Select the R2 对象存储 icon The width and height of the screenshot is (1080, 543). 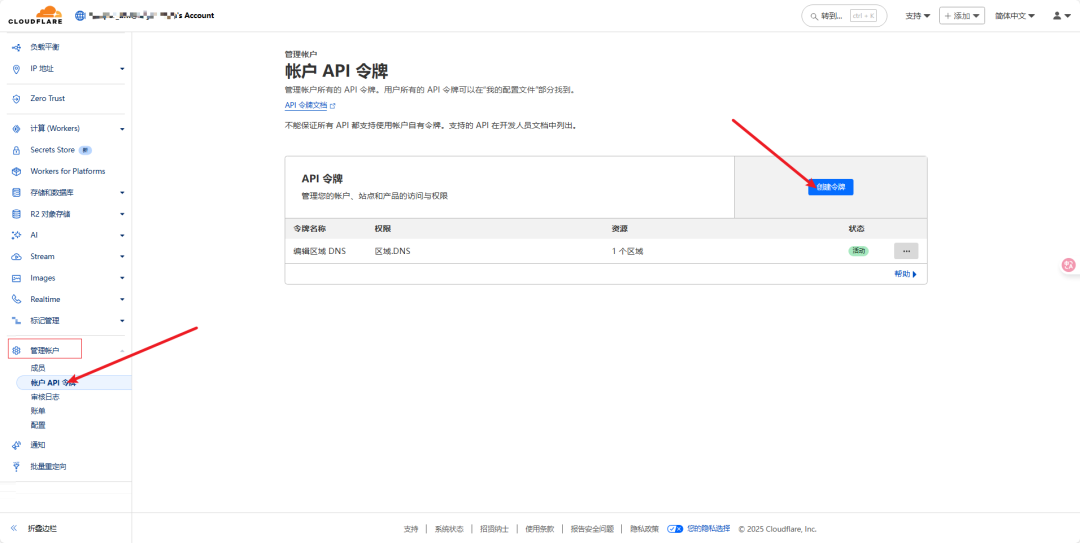(x=17, y=214)
